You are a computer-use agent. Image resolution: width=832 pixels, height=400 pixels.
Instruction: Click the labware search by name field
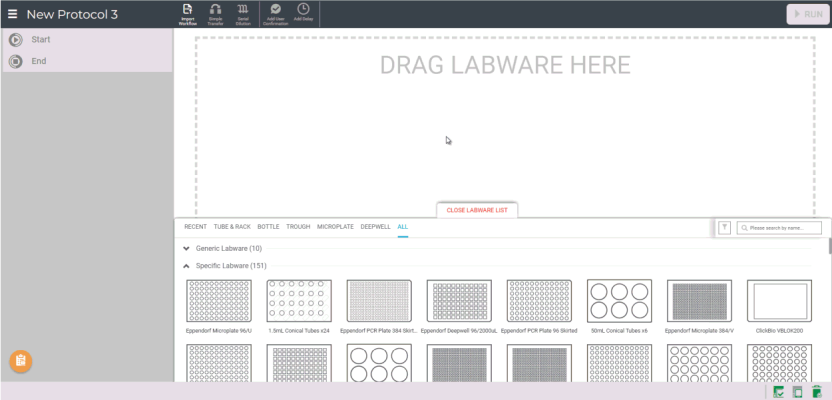779,228
